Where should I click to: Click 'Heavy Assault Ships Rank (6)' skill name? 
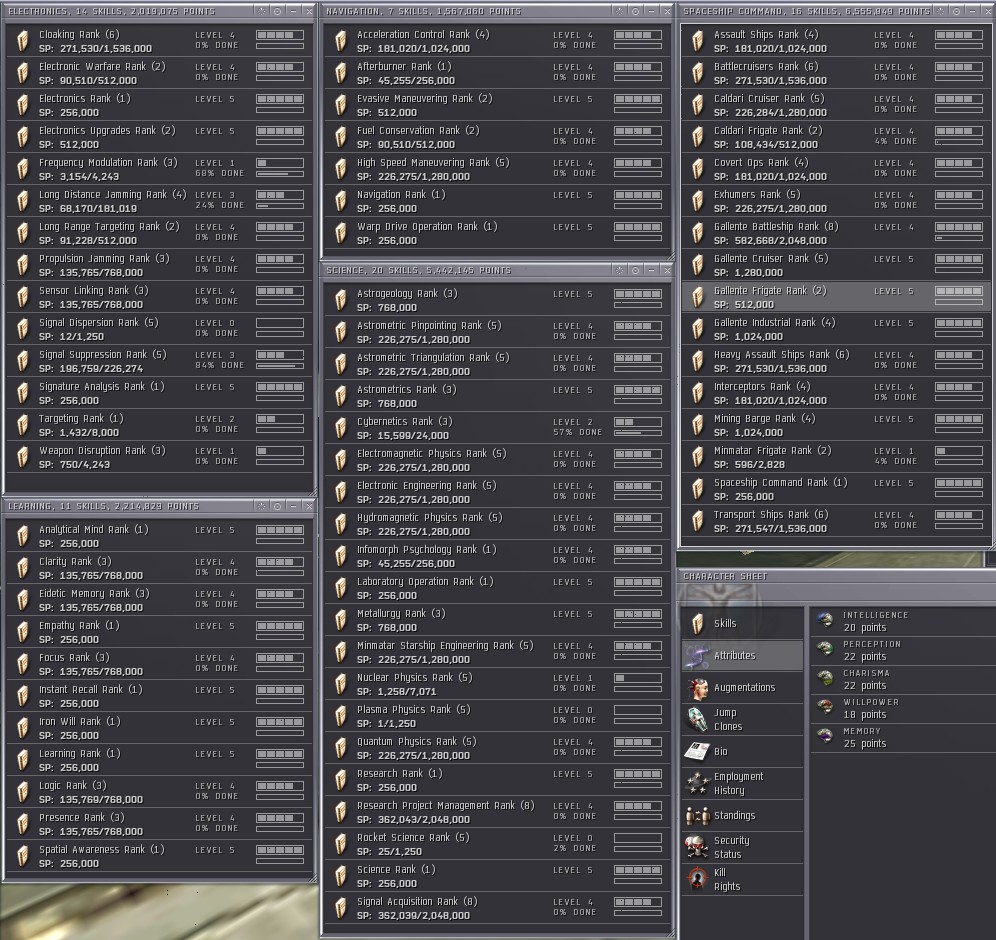(781, 354)
